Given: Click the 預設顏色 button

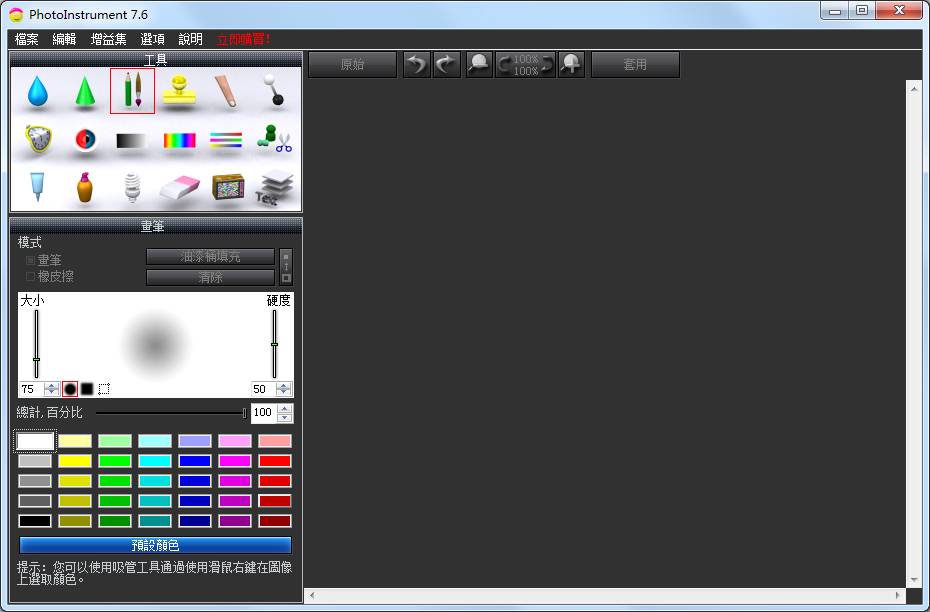Looking at the screenshot, I should tap(155, 545).
